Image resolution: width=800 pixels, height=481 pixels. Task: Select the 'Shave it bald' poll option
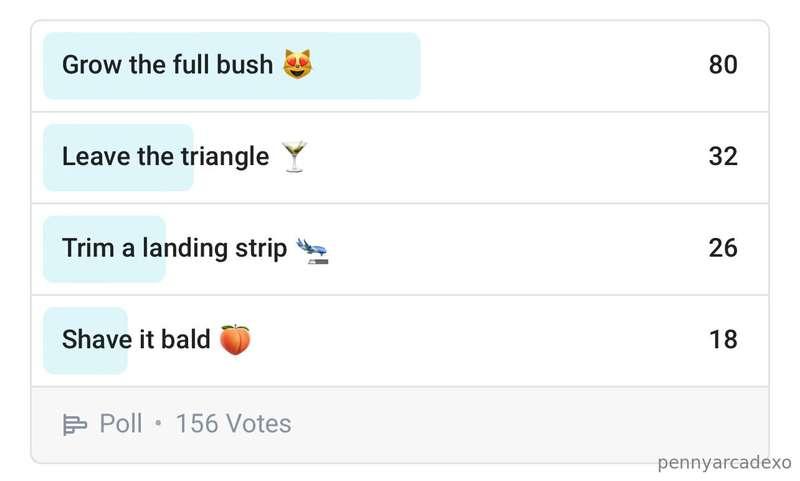click(x=400, y=341)
